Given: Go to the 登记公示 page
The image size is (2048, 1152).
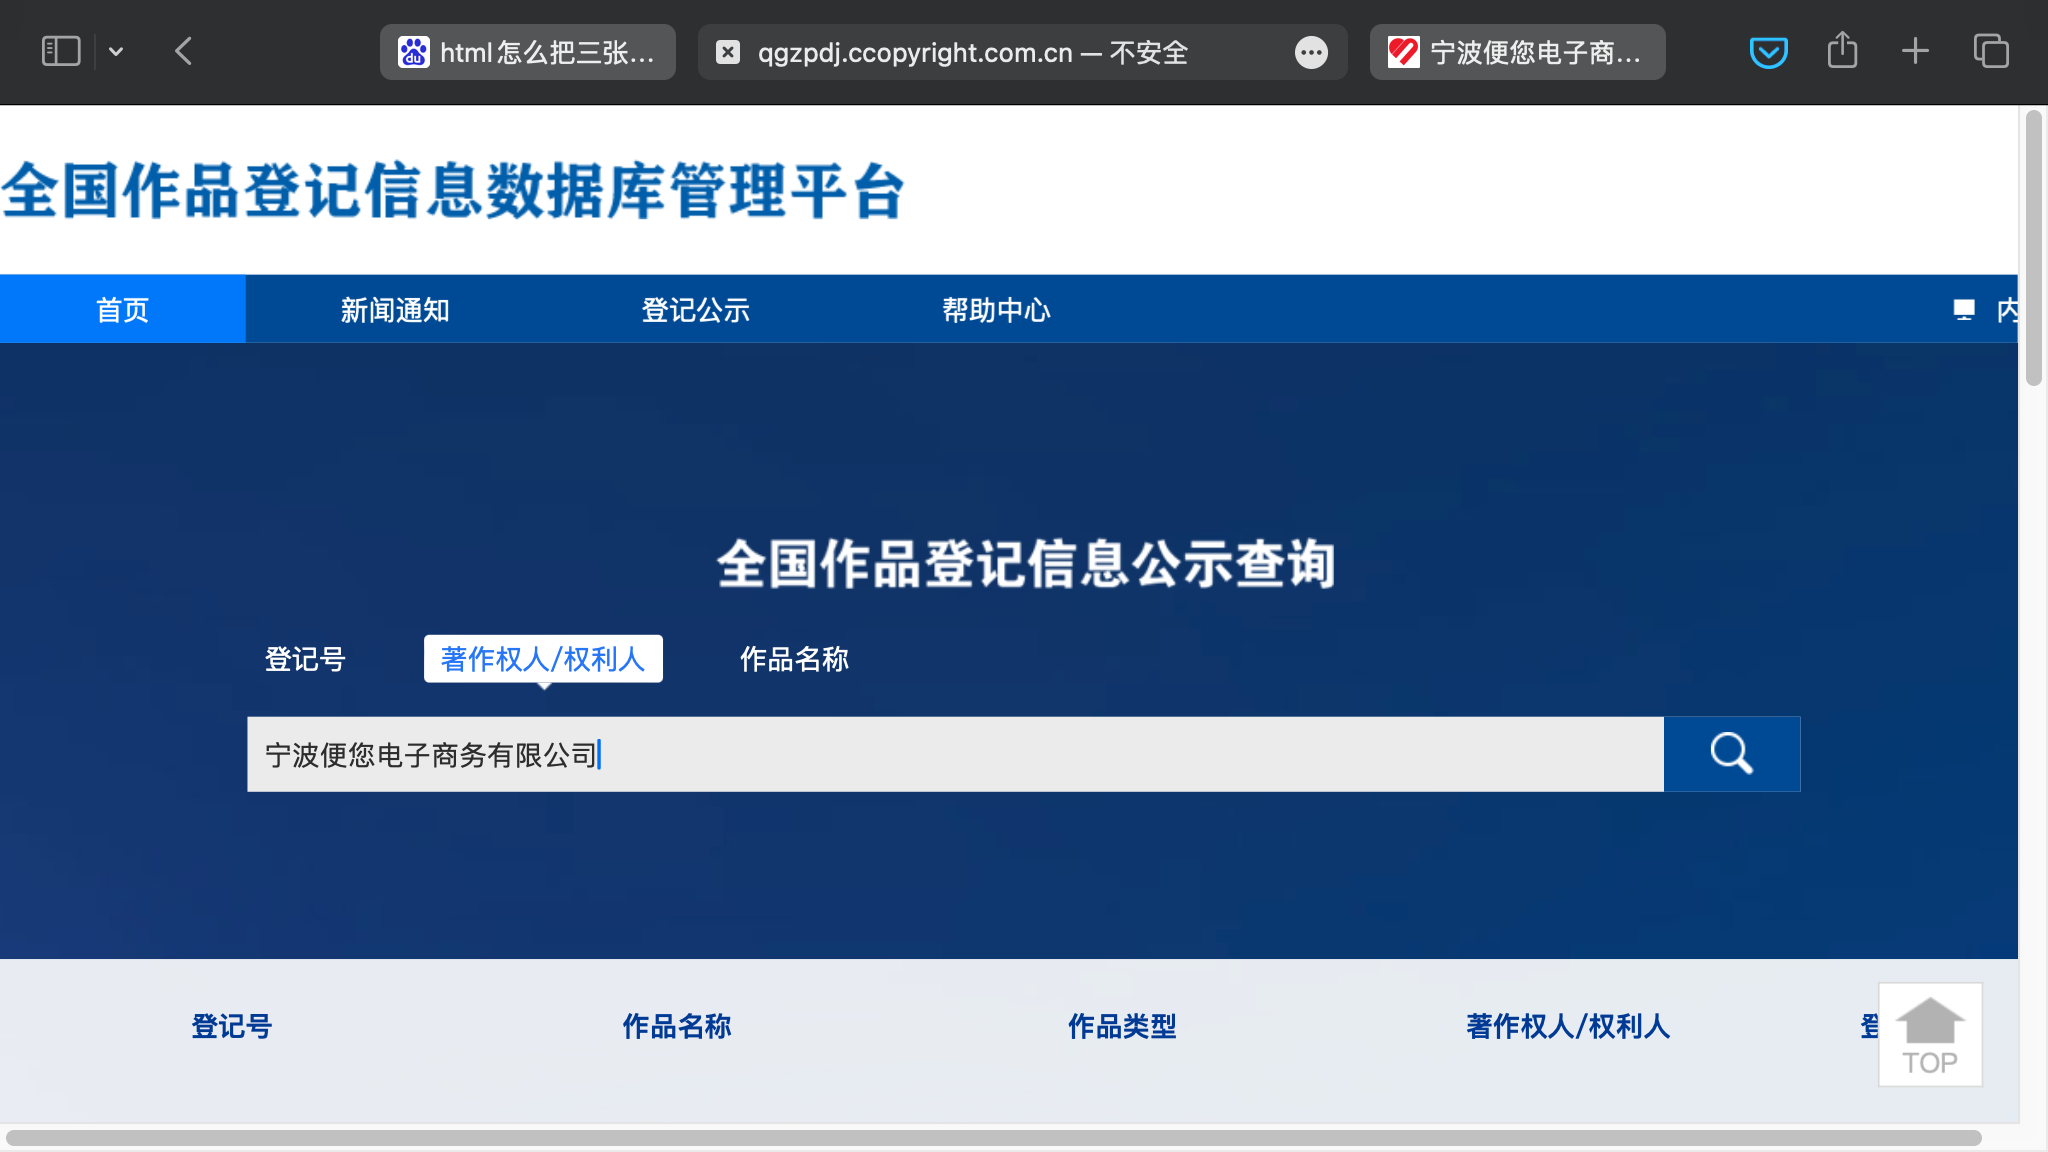Looking at the screenshot, I should (x=695, y=310).
